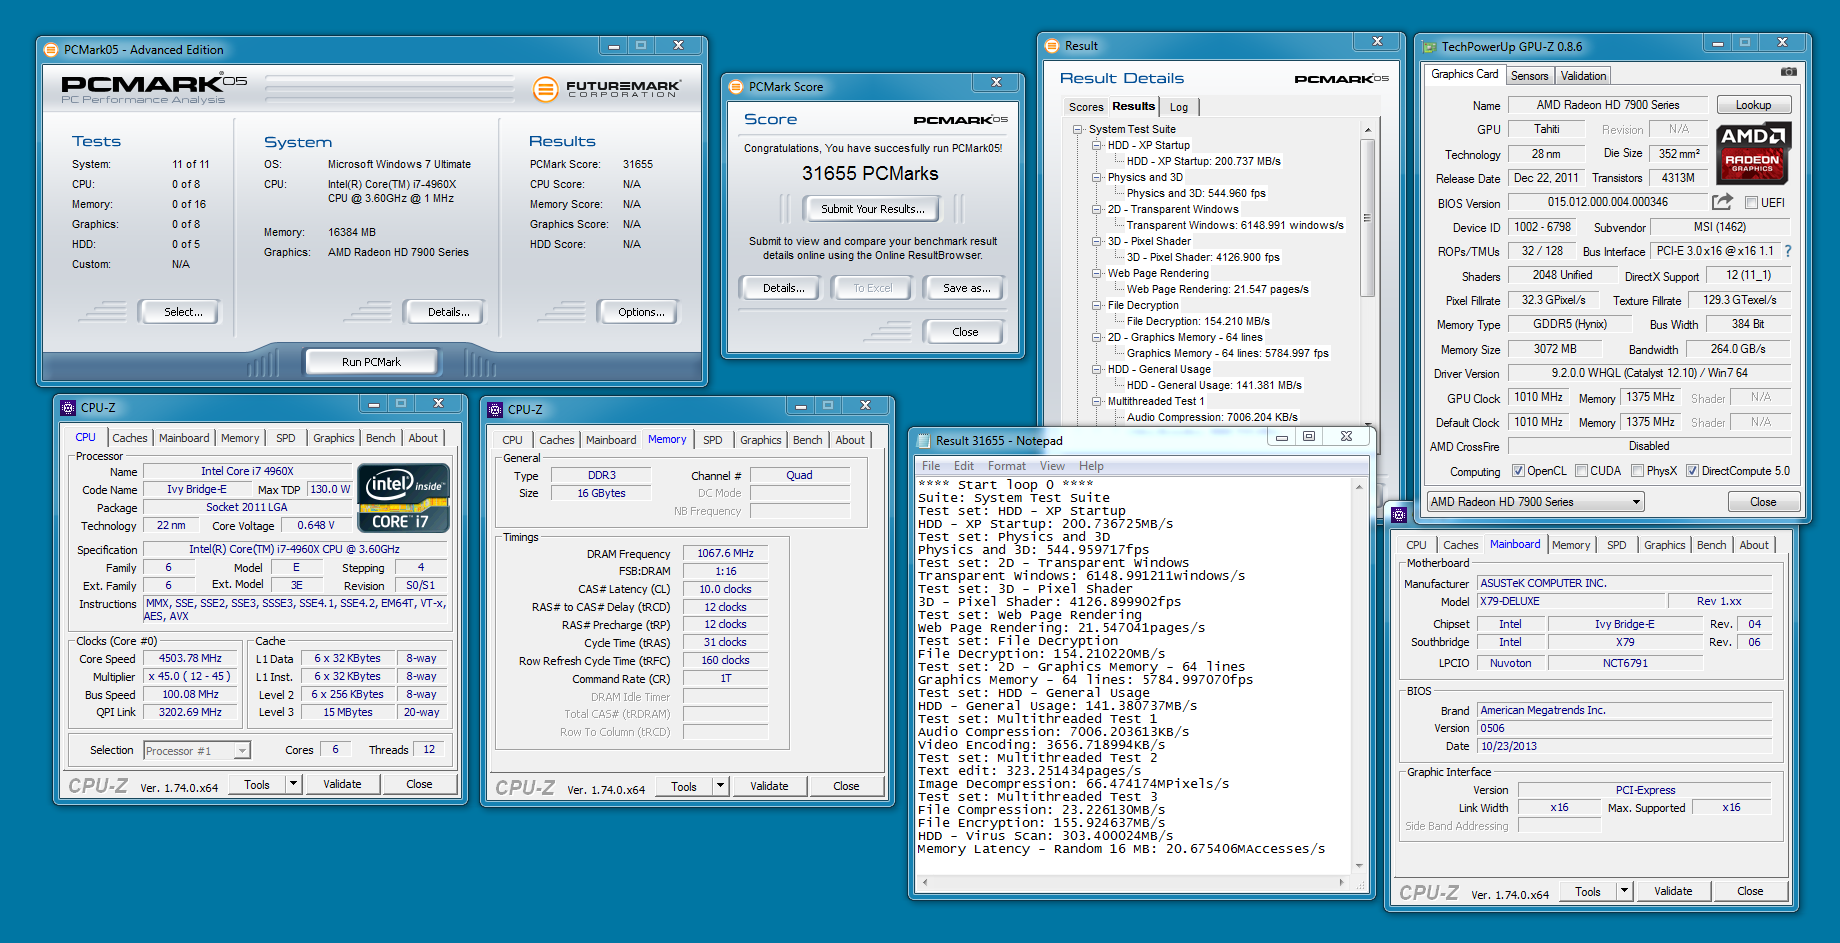Click the Notepad vertical scrollbar down arrow
This screenshot has width=1840, height=943.
pyautogui.click(x=1359, y=866)
